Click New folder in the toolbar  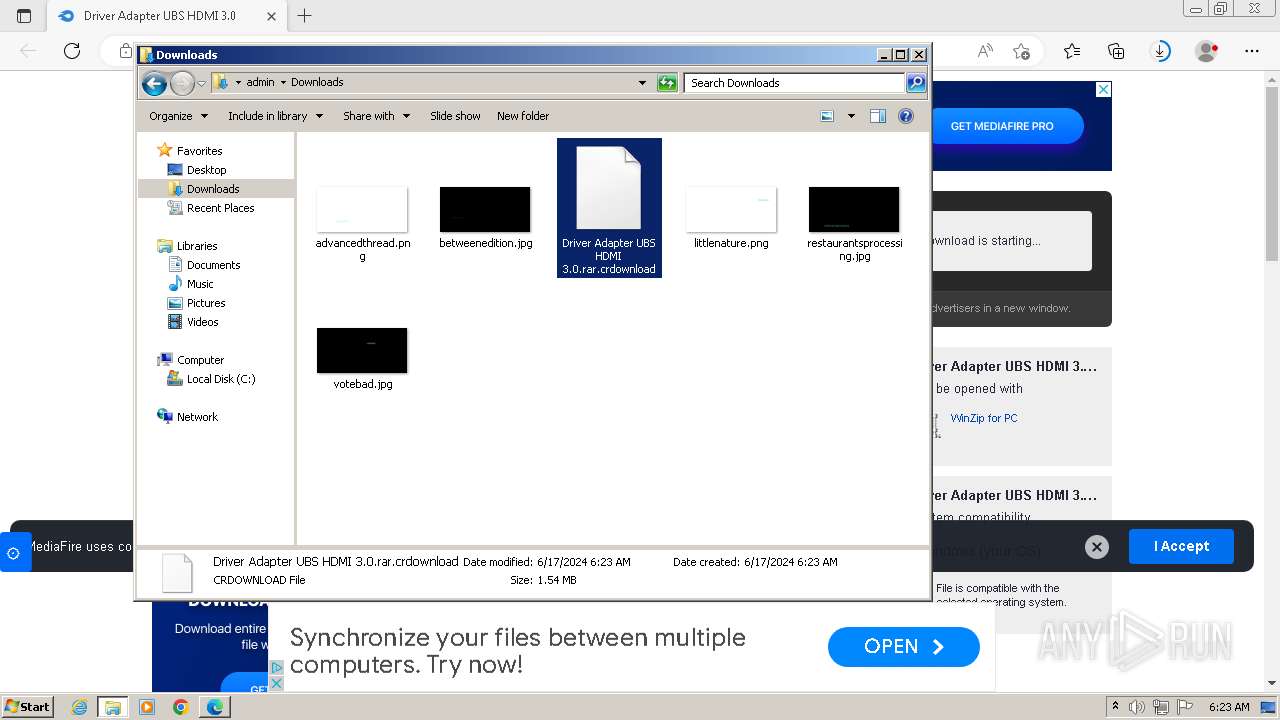(x=523, y=116)
